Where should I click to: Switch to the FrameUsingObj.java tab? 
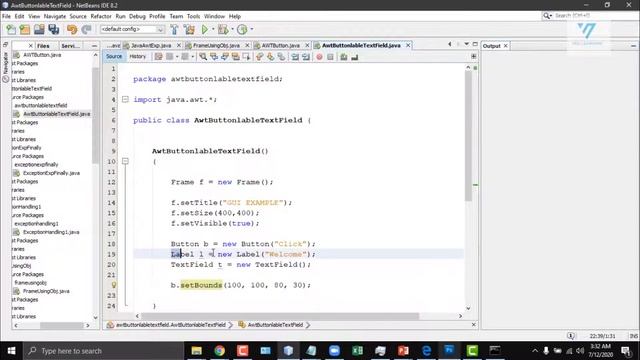pos(216,45)
